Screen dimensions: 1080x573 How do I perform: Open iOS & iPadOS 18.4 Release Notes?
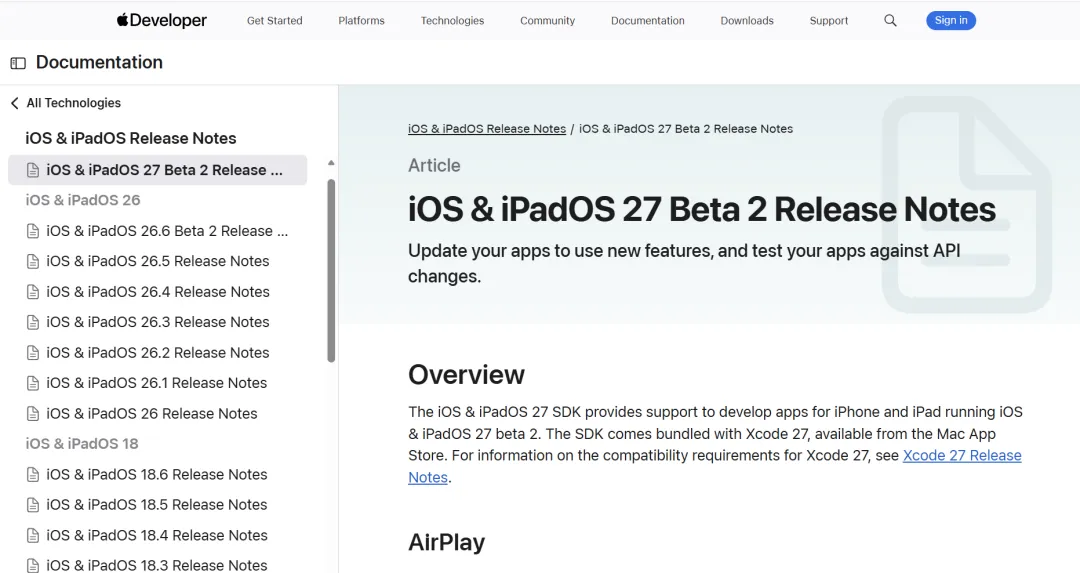click(156, 535)
